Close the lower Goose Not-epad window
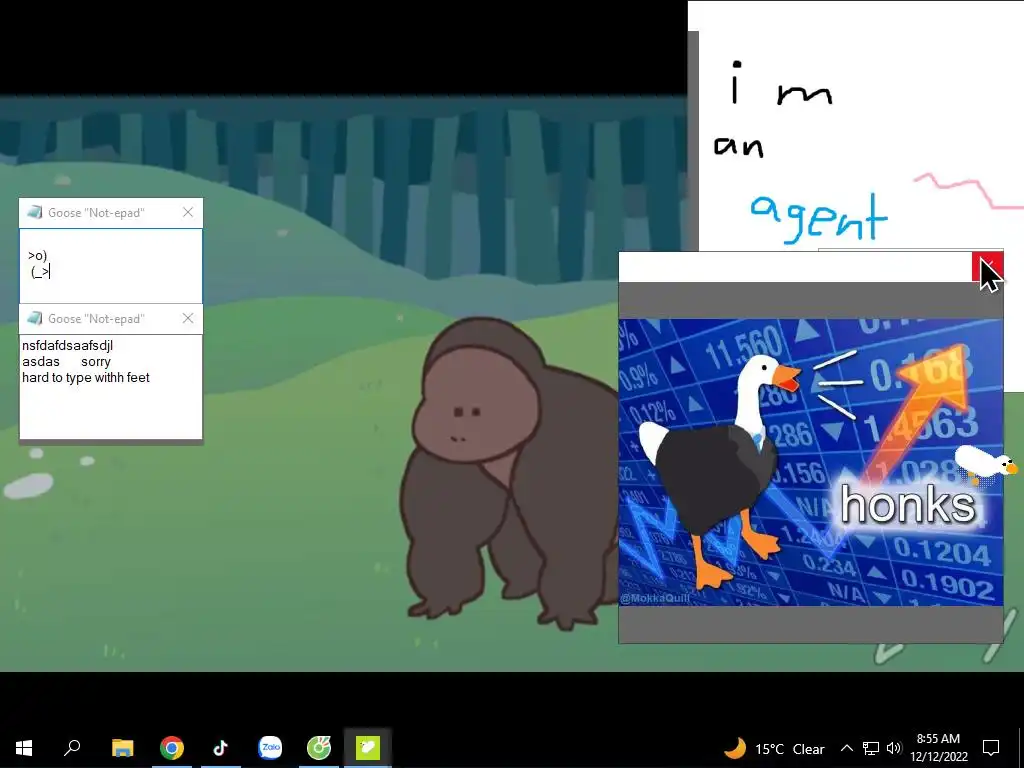This screenshot has width=1024, height=768. coord(188,318)
